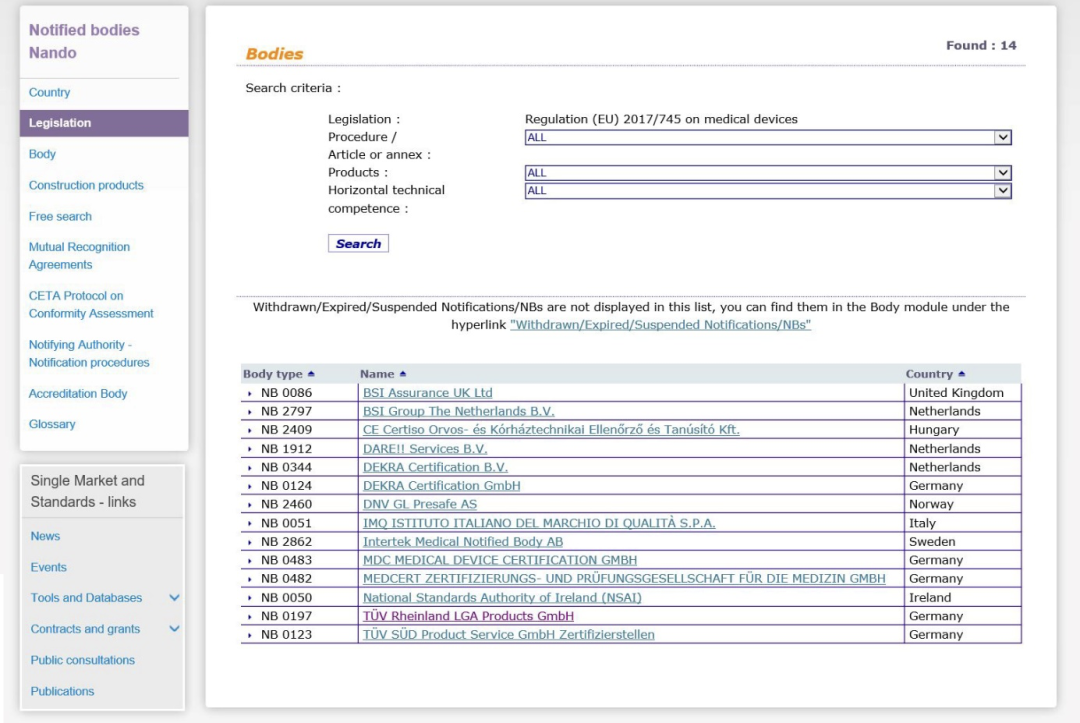Click NB 0124 body number
Viewport: 1080px width, 723px height.
pyautogui.click(x=286, y=485)
